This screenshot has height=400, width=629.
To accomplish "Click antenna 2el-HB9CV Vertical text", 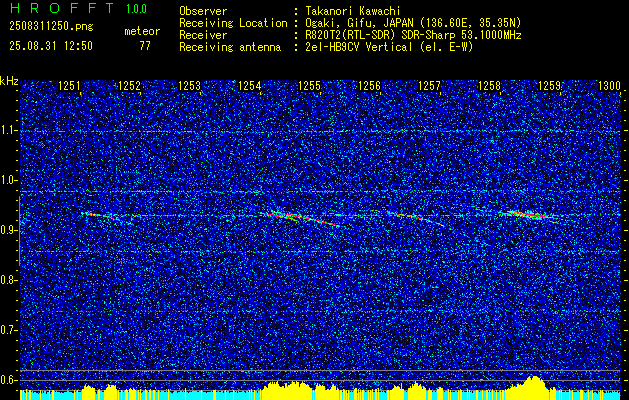I will pos(359,47).
